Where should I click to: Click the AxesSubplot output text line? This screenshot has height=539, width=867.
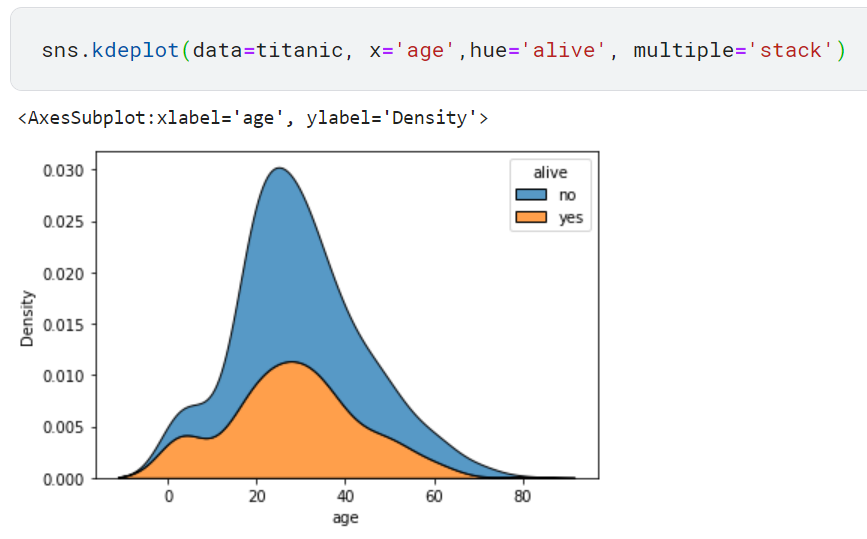[253, 118]
